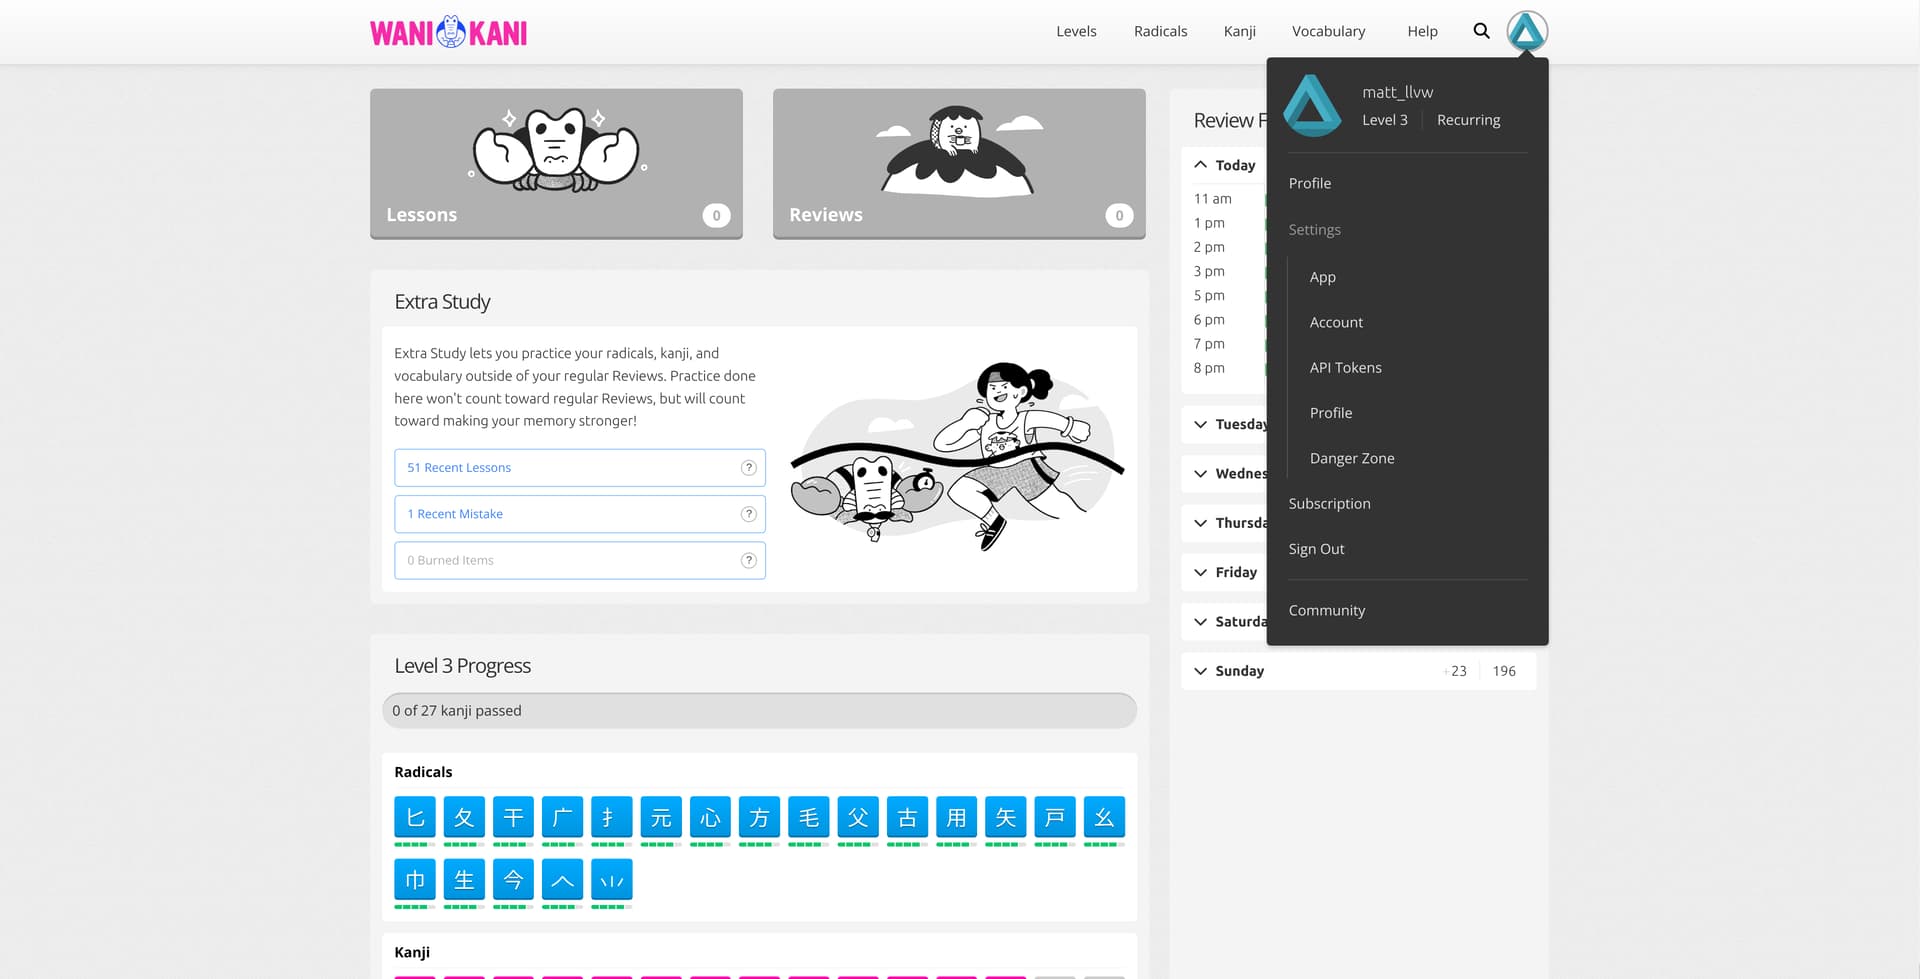This screenshot has width=1920, height=979.
Task: Open the 夂 radical tile
Action: coord(464,817)
